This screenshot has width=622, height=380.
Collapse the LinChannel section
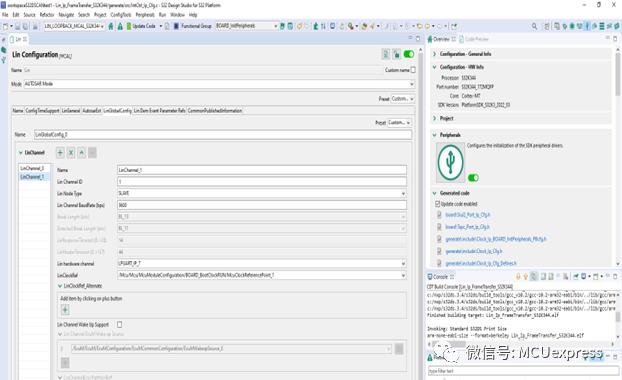[x=21, y=153]
